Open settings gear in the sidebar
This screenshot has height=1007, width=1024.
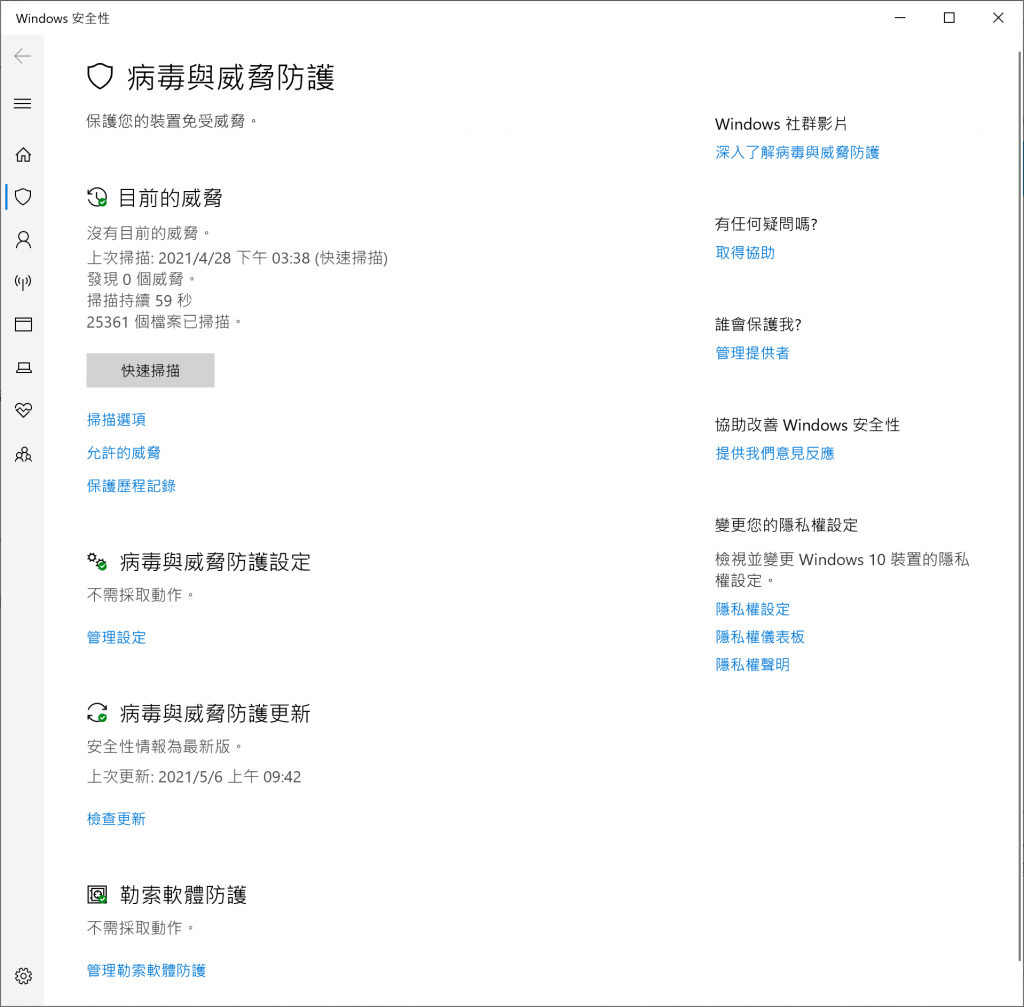(x=24, y=976)
